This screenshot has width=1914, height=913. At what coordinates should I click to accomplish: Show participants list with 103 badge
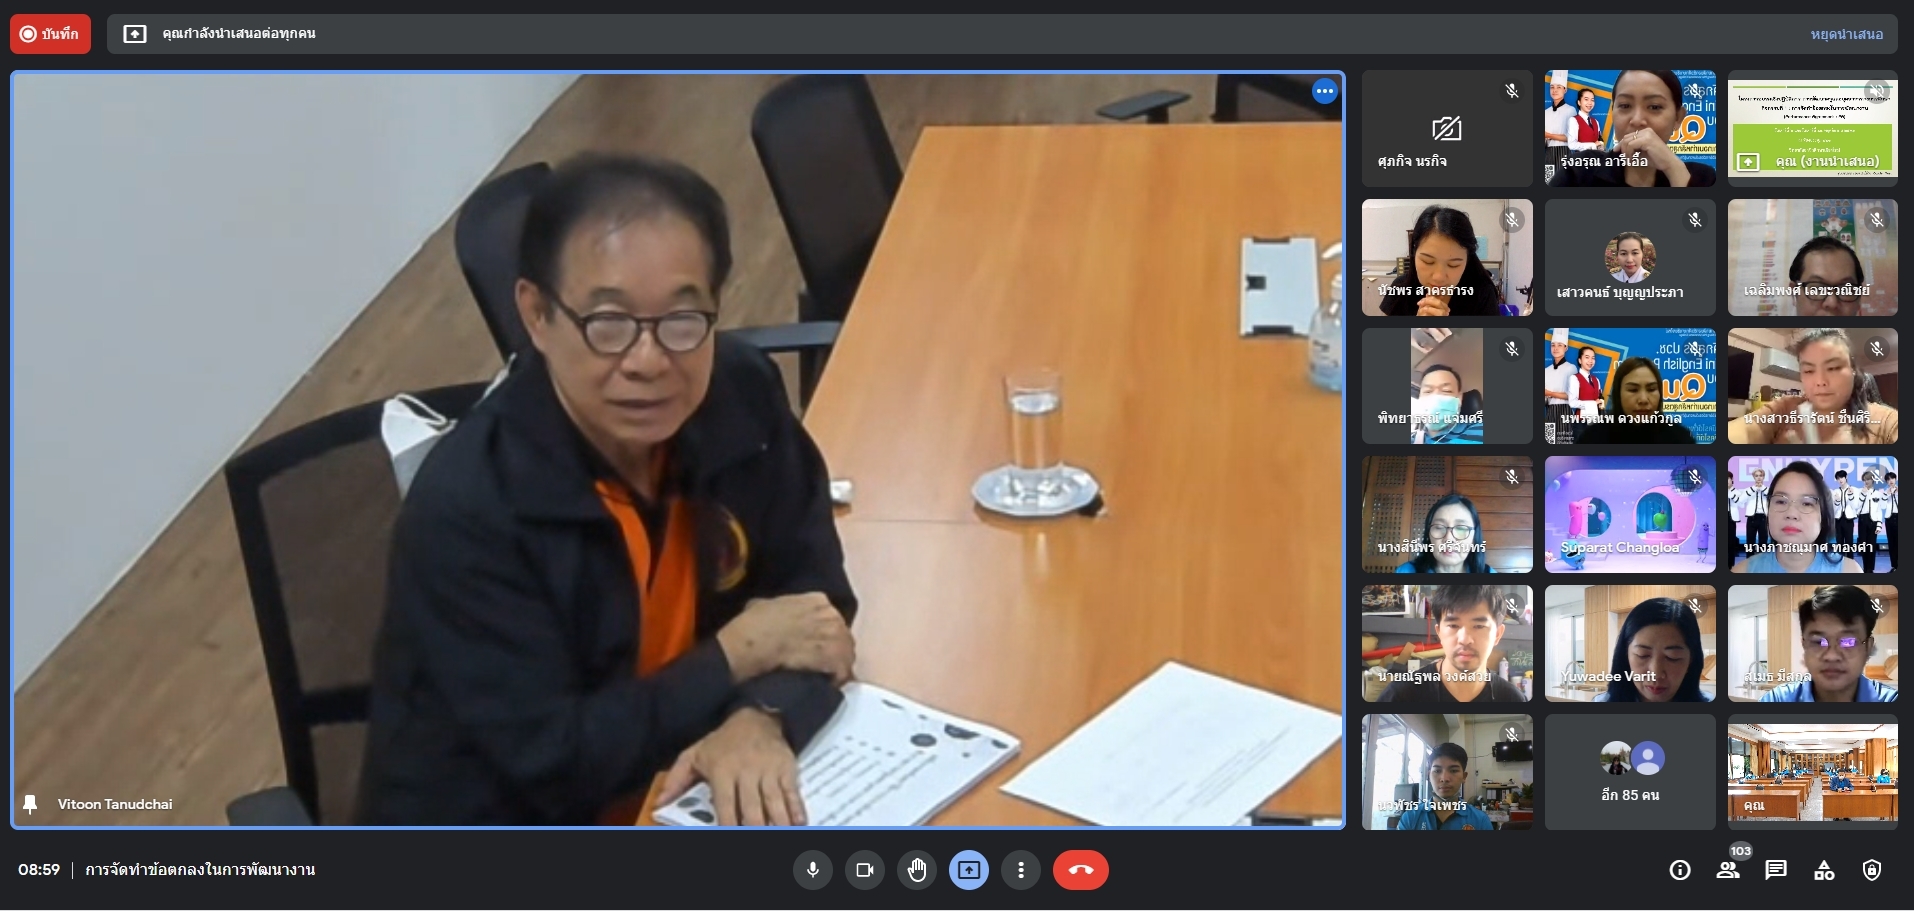coord(1728,870)
